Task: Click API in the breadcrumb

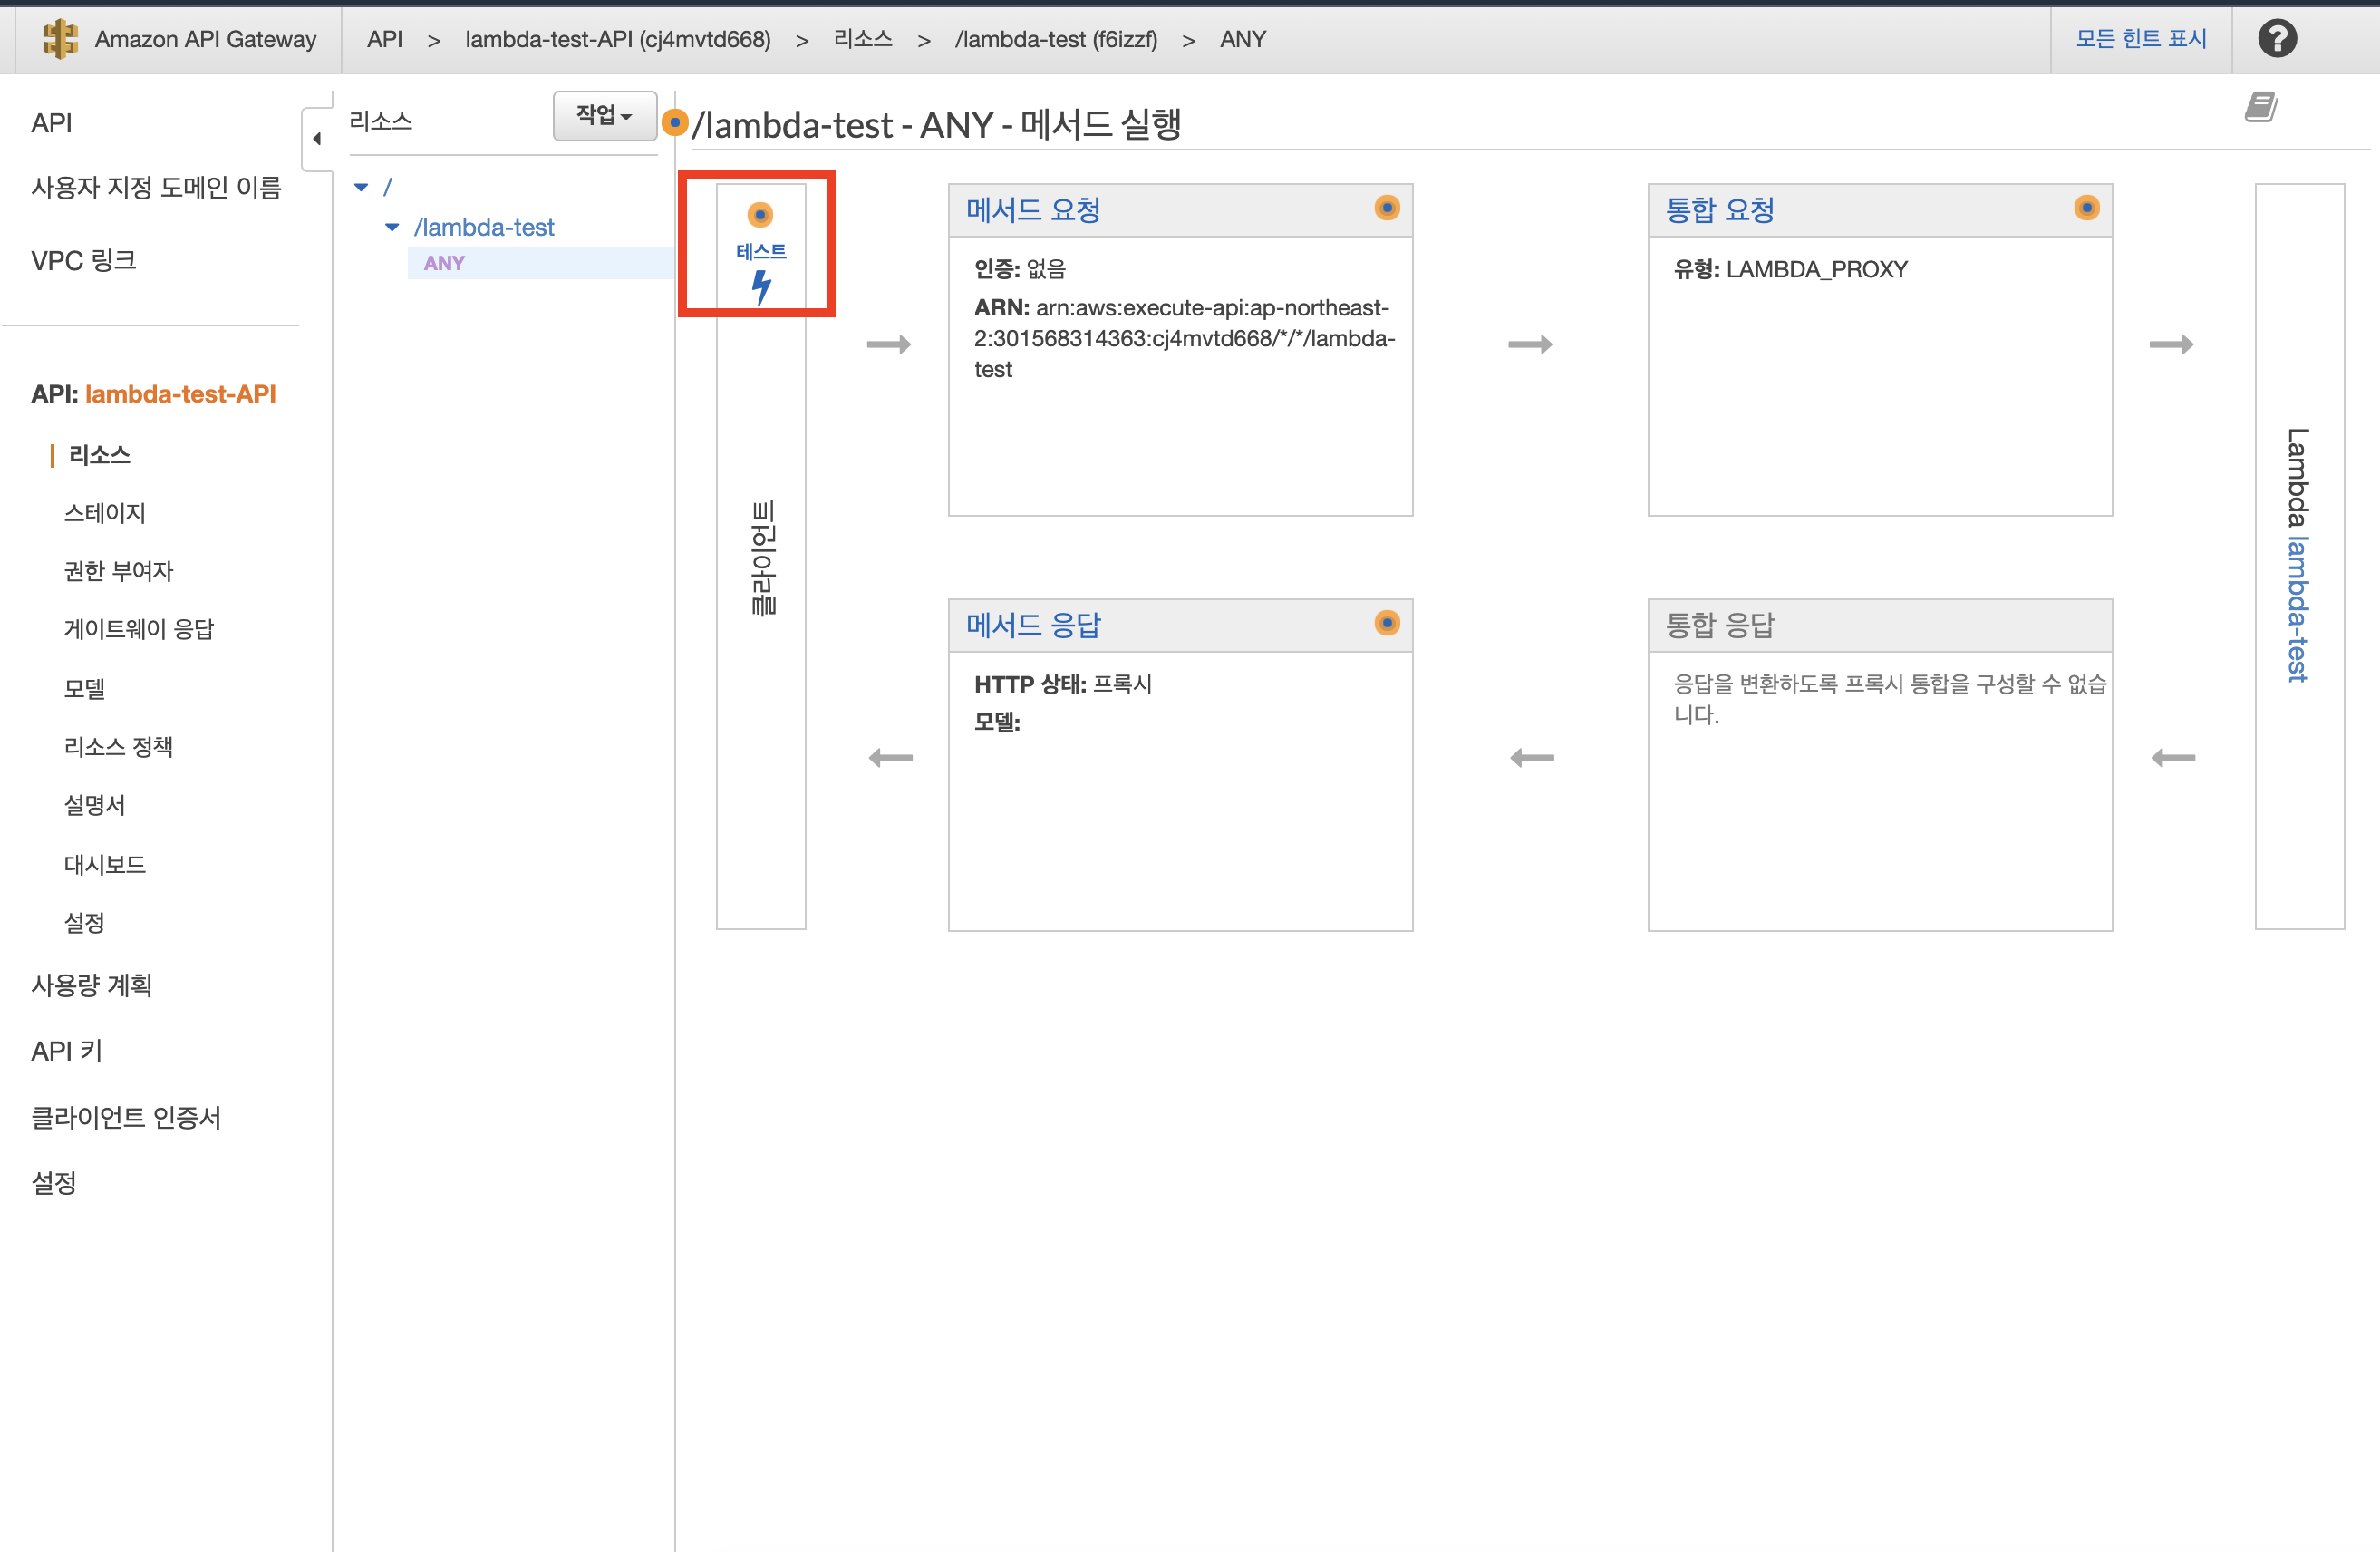Action: [x=384, y=39]
